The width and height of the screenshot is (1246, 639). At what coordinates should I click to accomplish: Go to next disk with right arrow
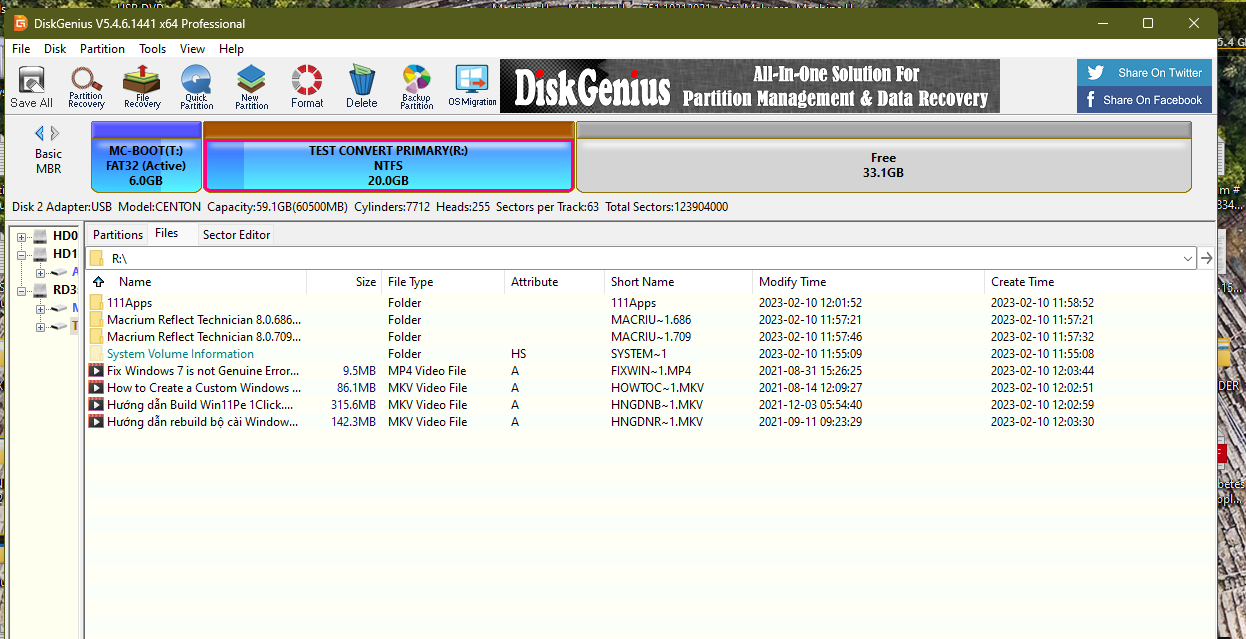[x=55, y=133]
